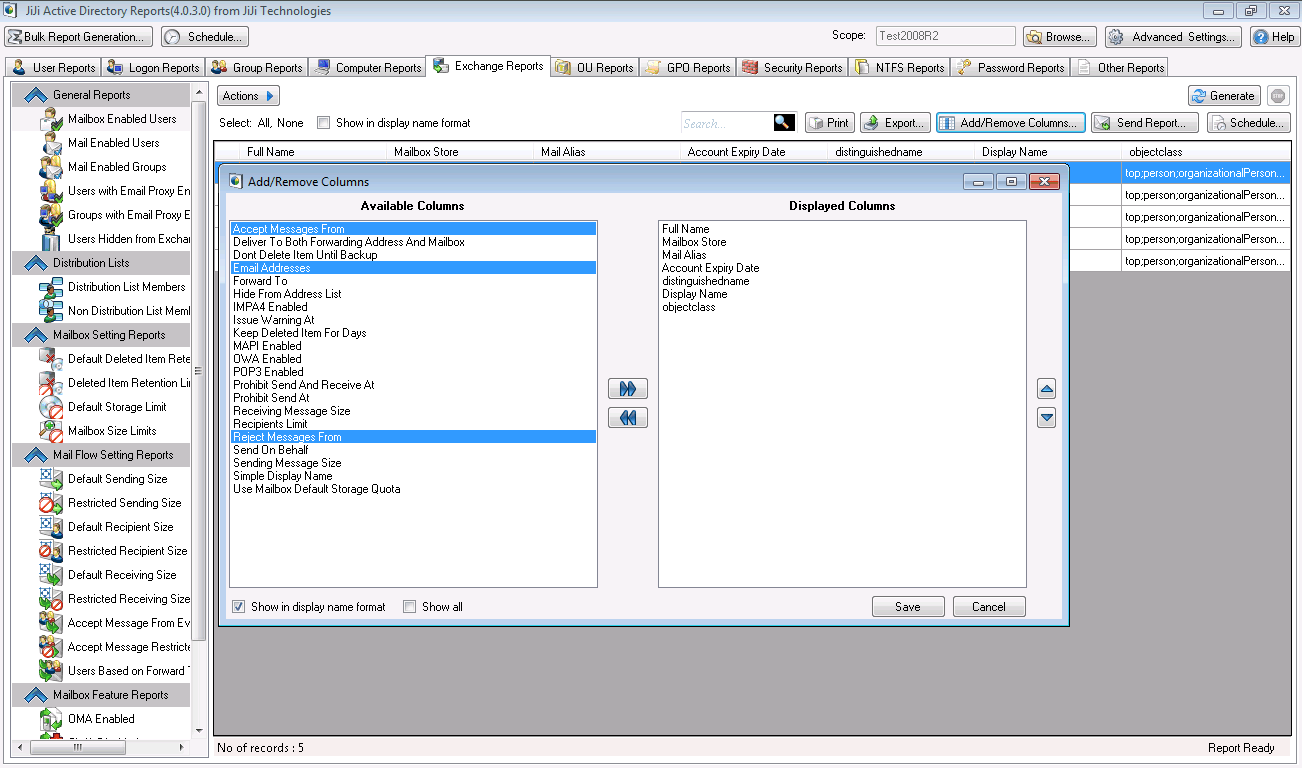The width and height of the screenshot is (1302, 768).
Task: Click OMA Enabled report icon
Action: 52,719
